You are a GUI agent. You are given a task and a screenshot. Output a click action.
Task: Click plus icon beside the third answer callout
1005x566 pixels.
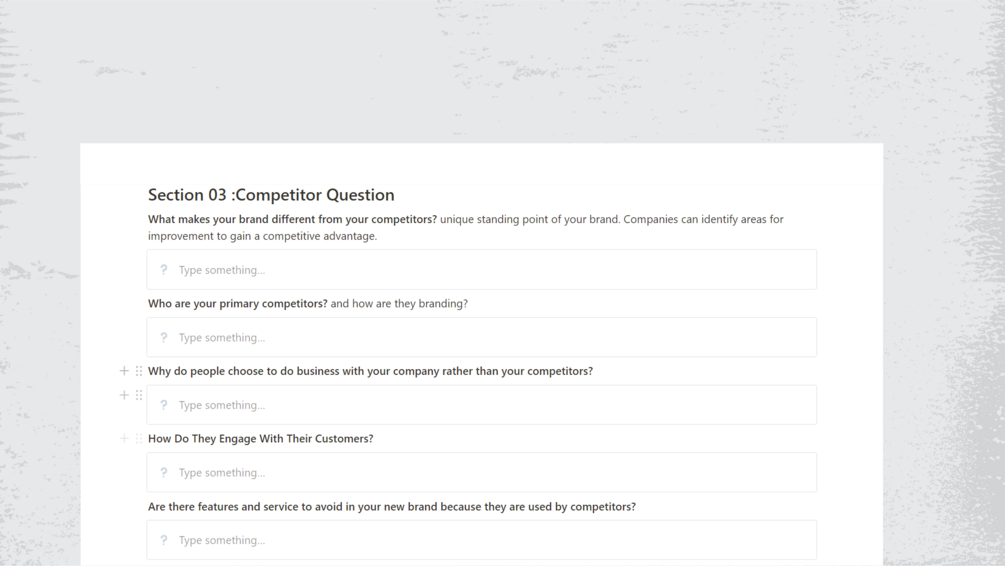pyautogui.click(x=124, y=395)
